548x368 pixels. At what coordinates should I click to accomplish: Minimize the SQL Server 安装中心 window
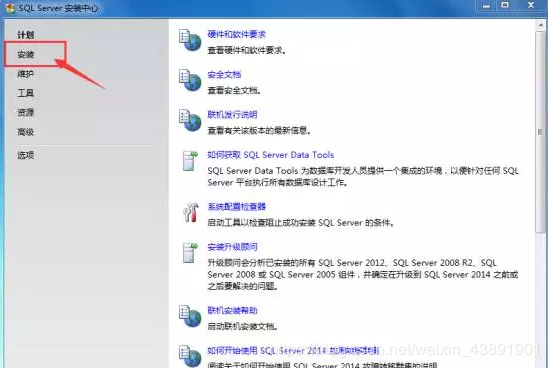point(486,5)
